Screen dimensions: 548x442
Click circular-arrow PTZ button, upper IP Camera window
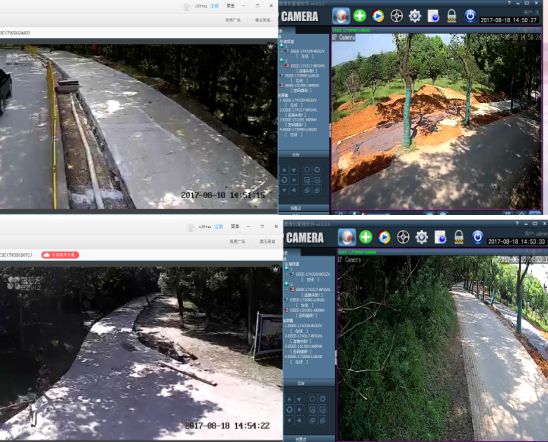pyautogui.click(x=284, y=180)
